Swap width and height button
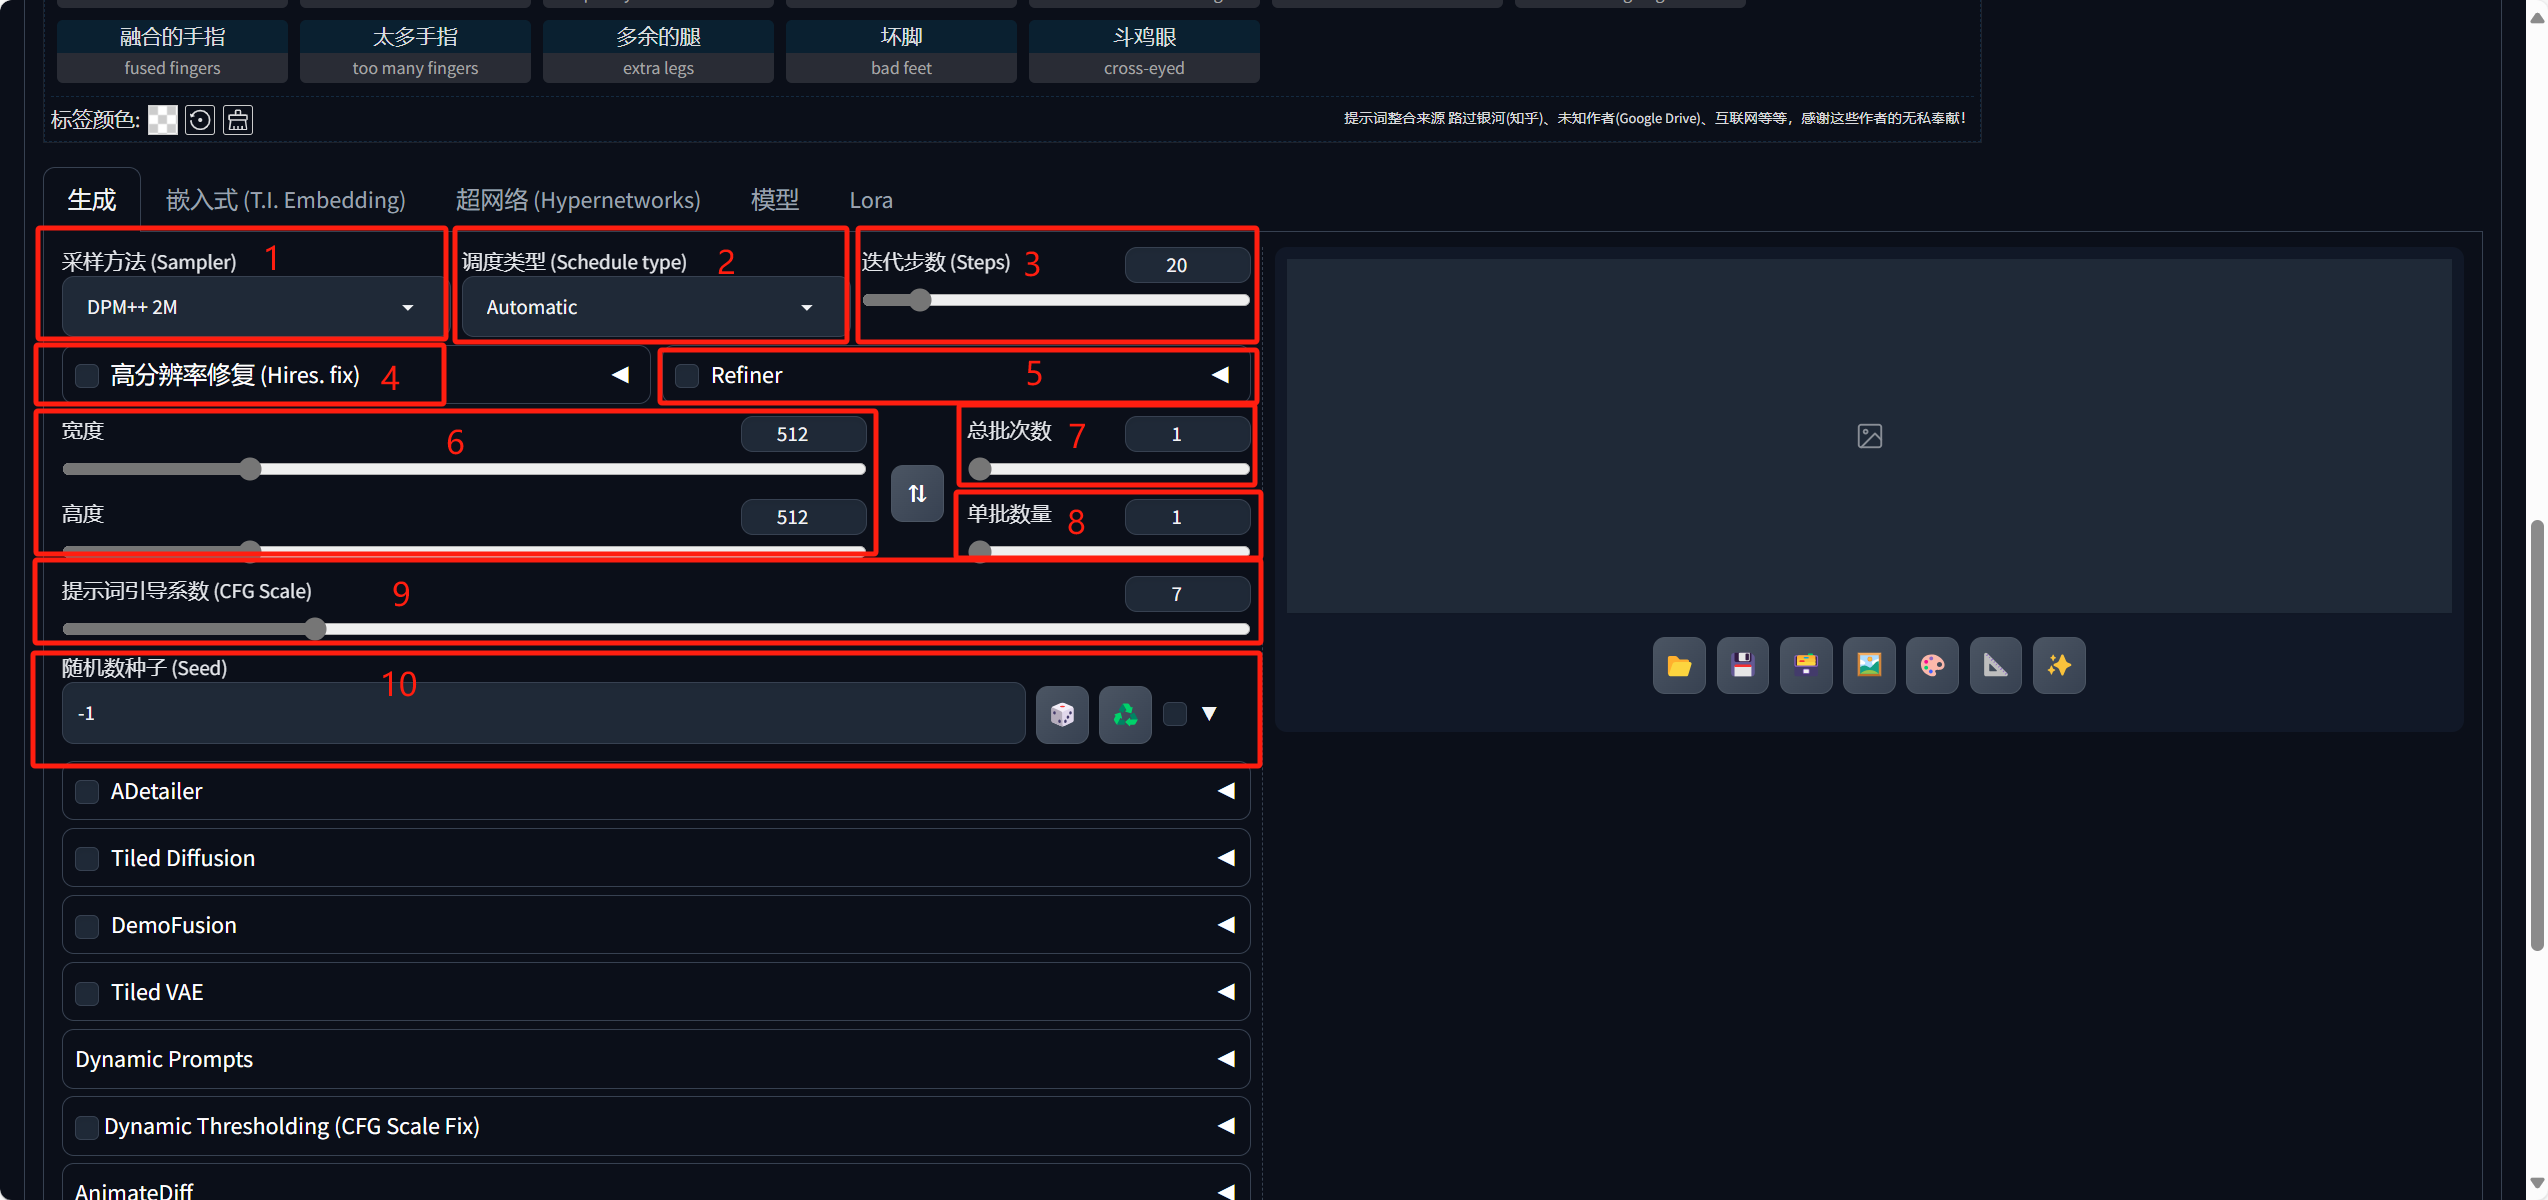This screenshot has height=1200, width=2548. [x=916, y=493]
